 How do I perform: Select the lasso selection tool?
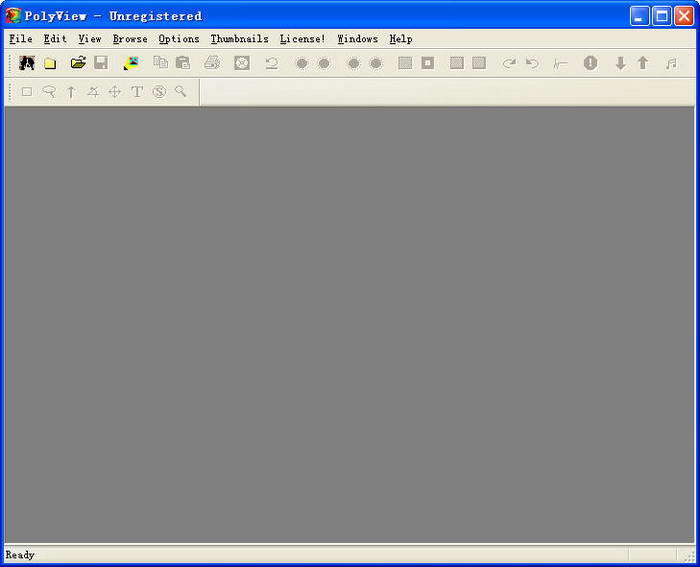[x=49, y=92]
